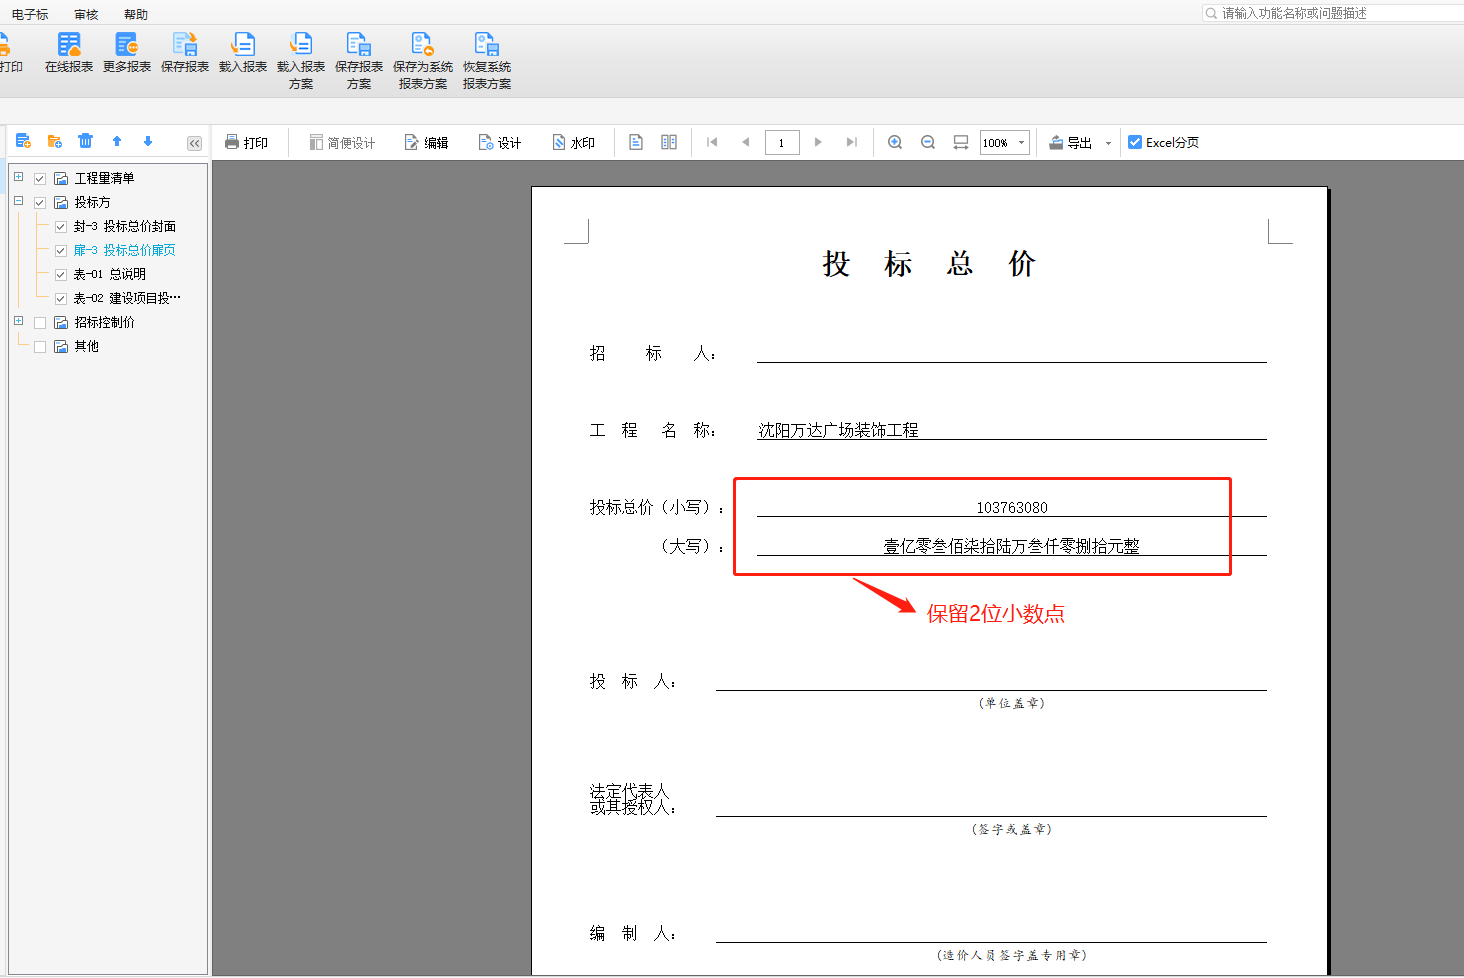The width and height of the screenshot is (1464, 978).
Task: Zoom in the report preview
Action: 895,142
